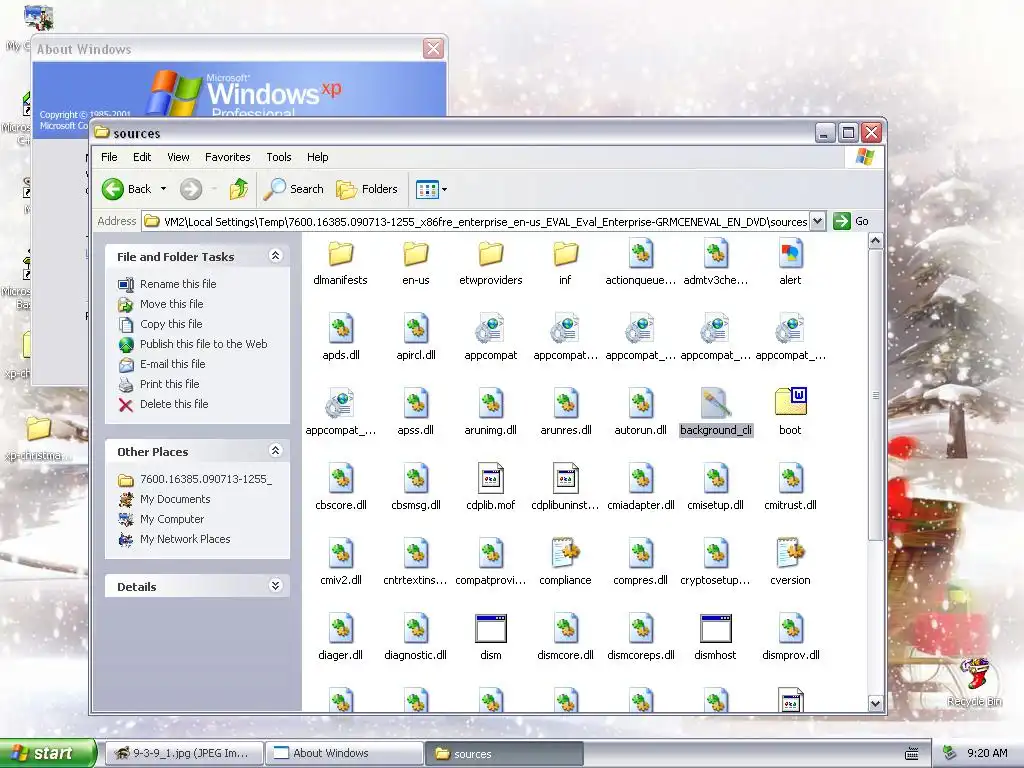Collapse the File and Folder Tasks panel

click(x=275, y=256)
